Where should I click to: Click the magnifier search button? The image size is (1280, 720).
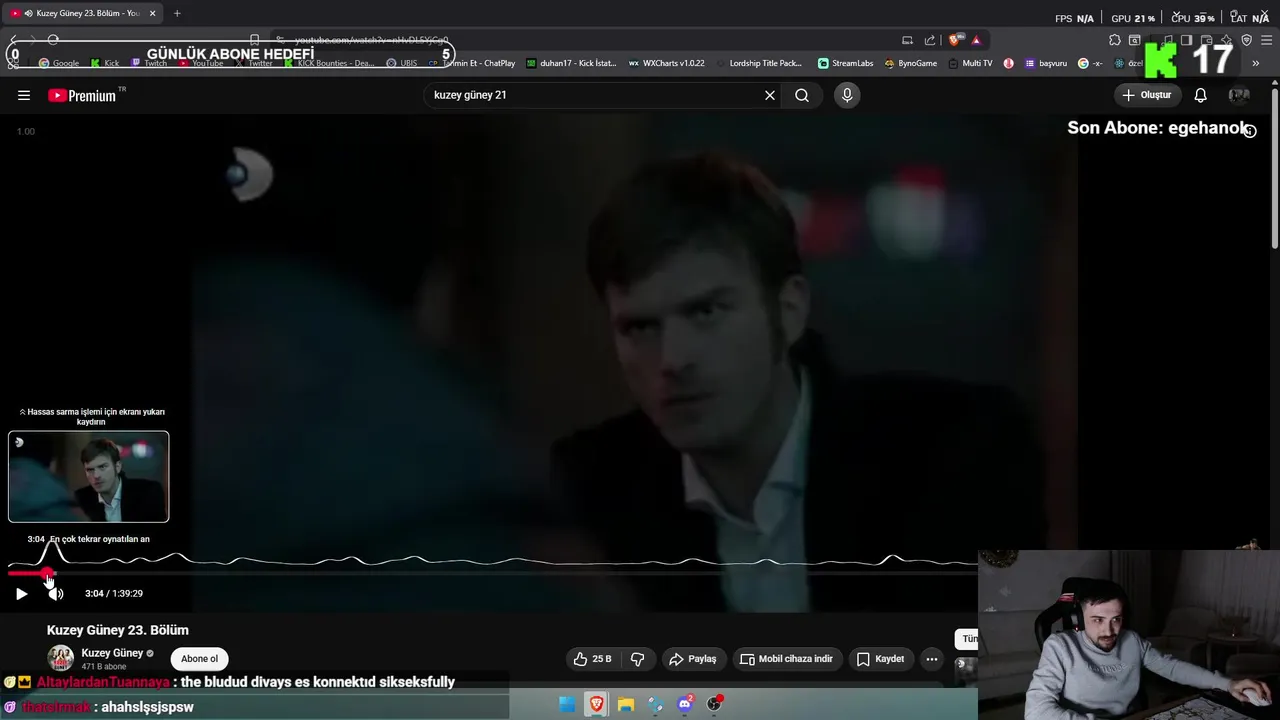click(802, 95)
